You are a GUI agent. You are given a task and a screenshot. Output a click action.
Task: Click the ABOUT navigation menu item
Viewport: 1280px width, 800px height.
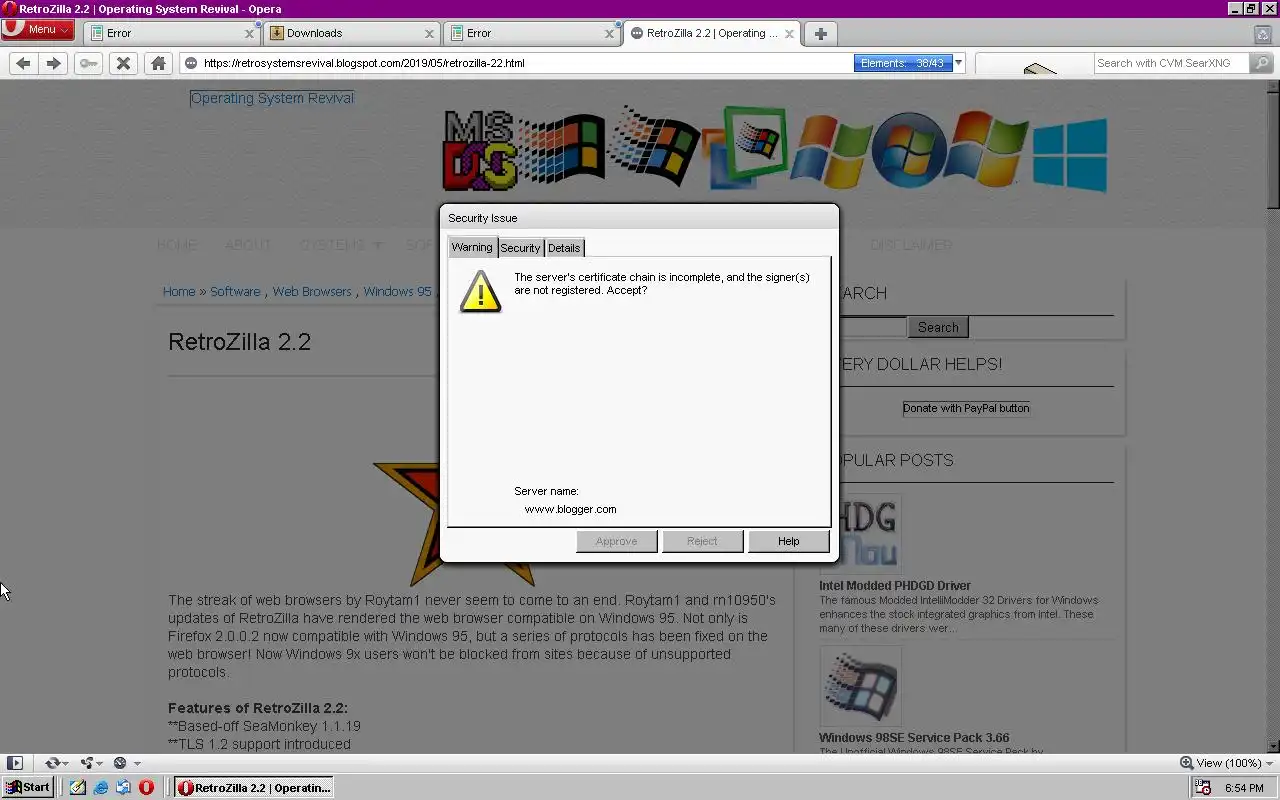click(x=248, y=245)
